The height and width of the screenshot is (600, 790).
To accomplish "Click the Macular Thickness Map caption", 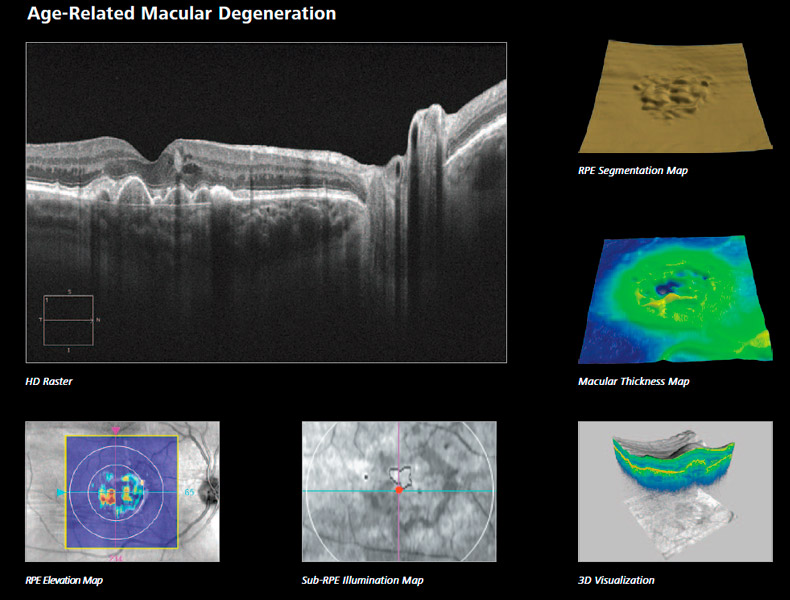I will [x=633, y=382].
